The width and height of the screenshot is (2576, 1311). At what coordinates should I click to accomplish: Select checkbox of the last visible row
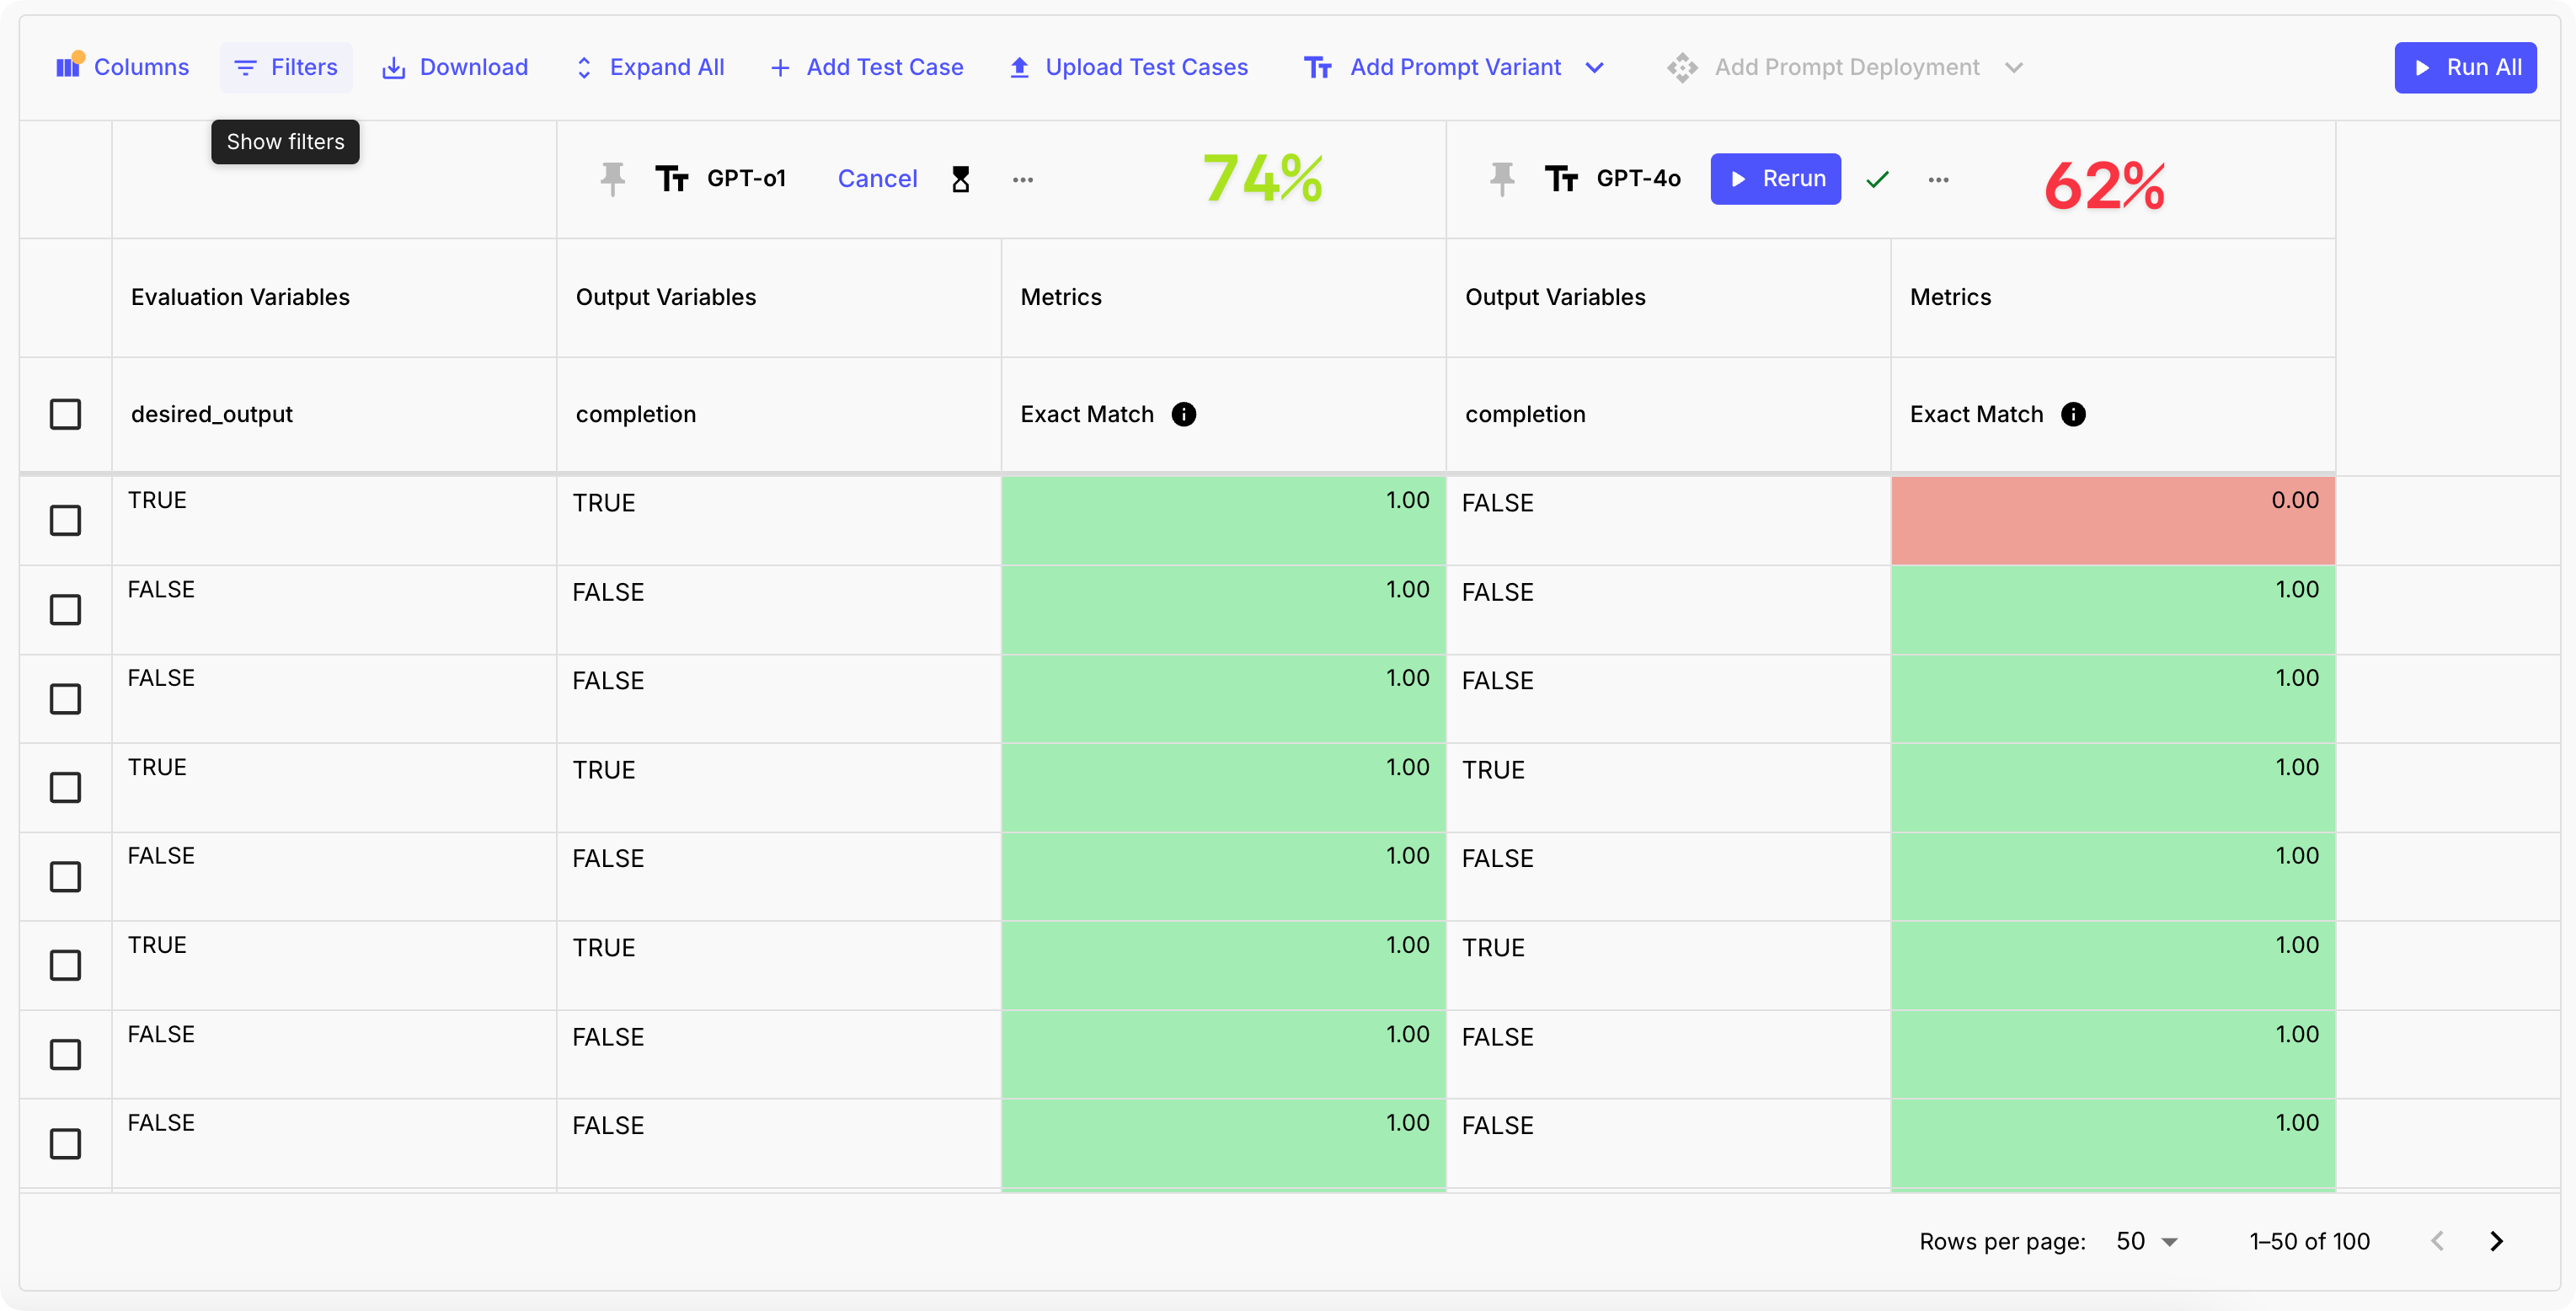65,1143
